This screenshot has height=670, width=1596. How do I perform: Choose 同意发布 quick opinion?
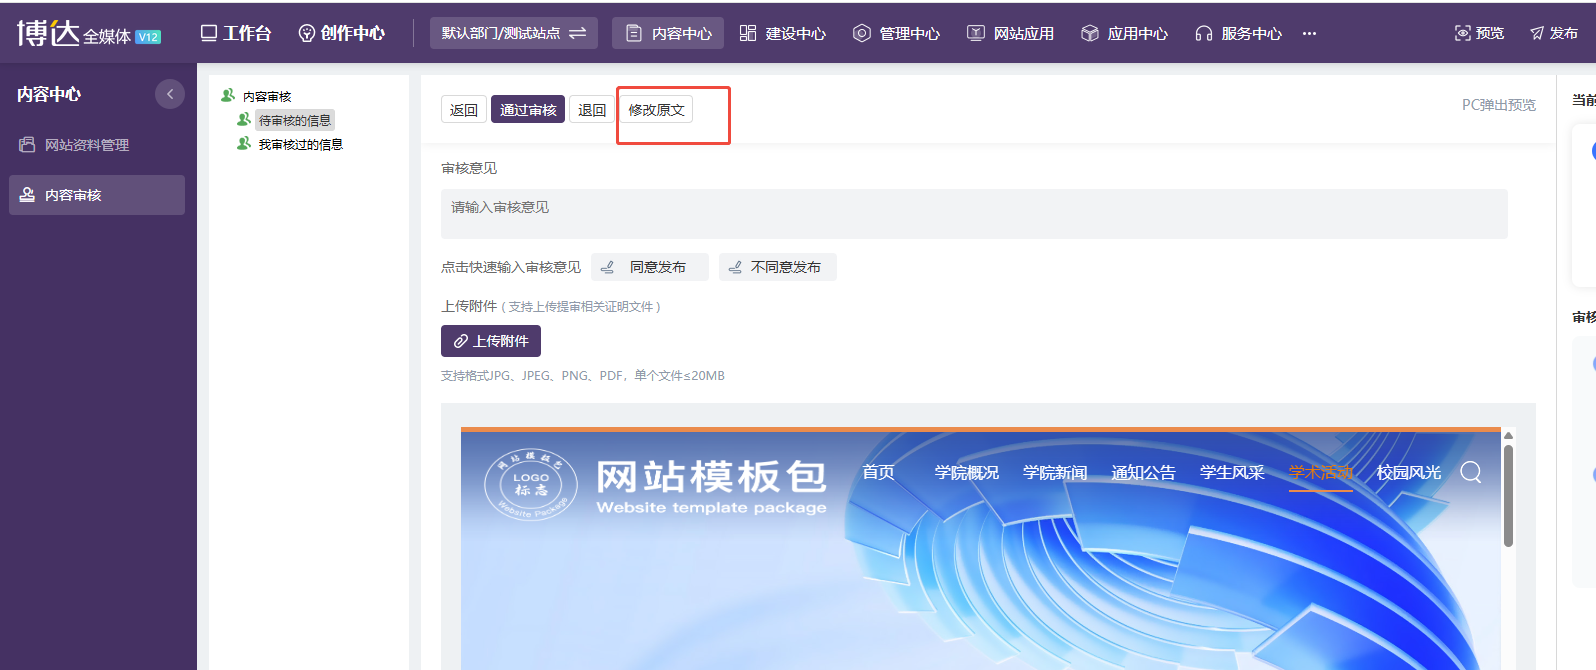click(x=650, y=267)
